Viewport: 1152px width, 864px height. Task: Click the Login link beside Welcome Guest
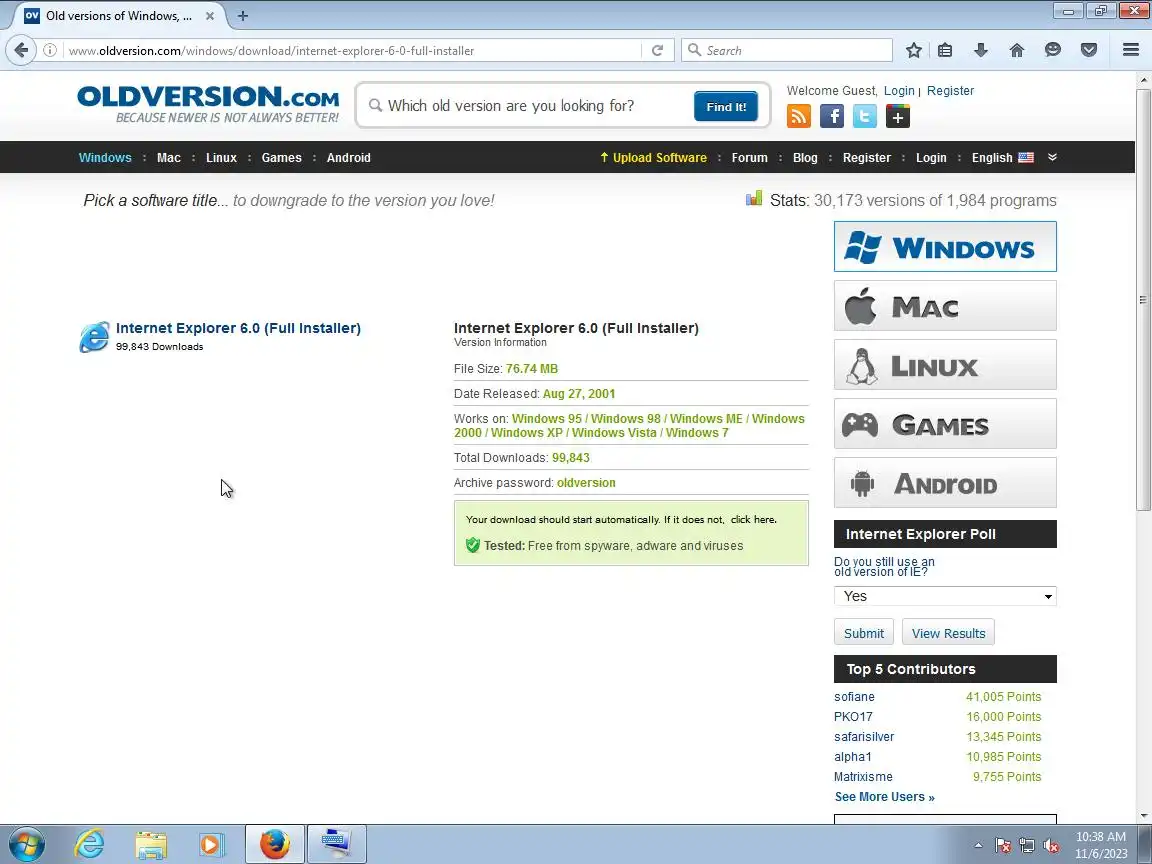pos(899,90)
